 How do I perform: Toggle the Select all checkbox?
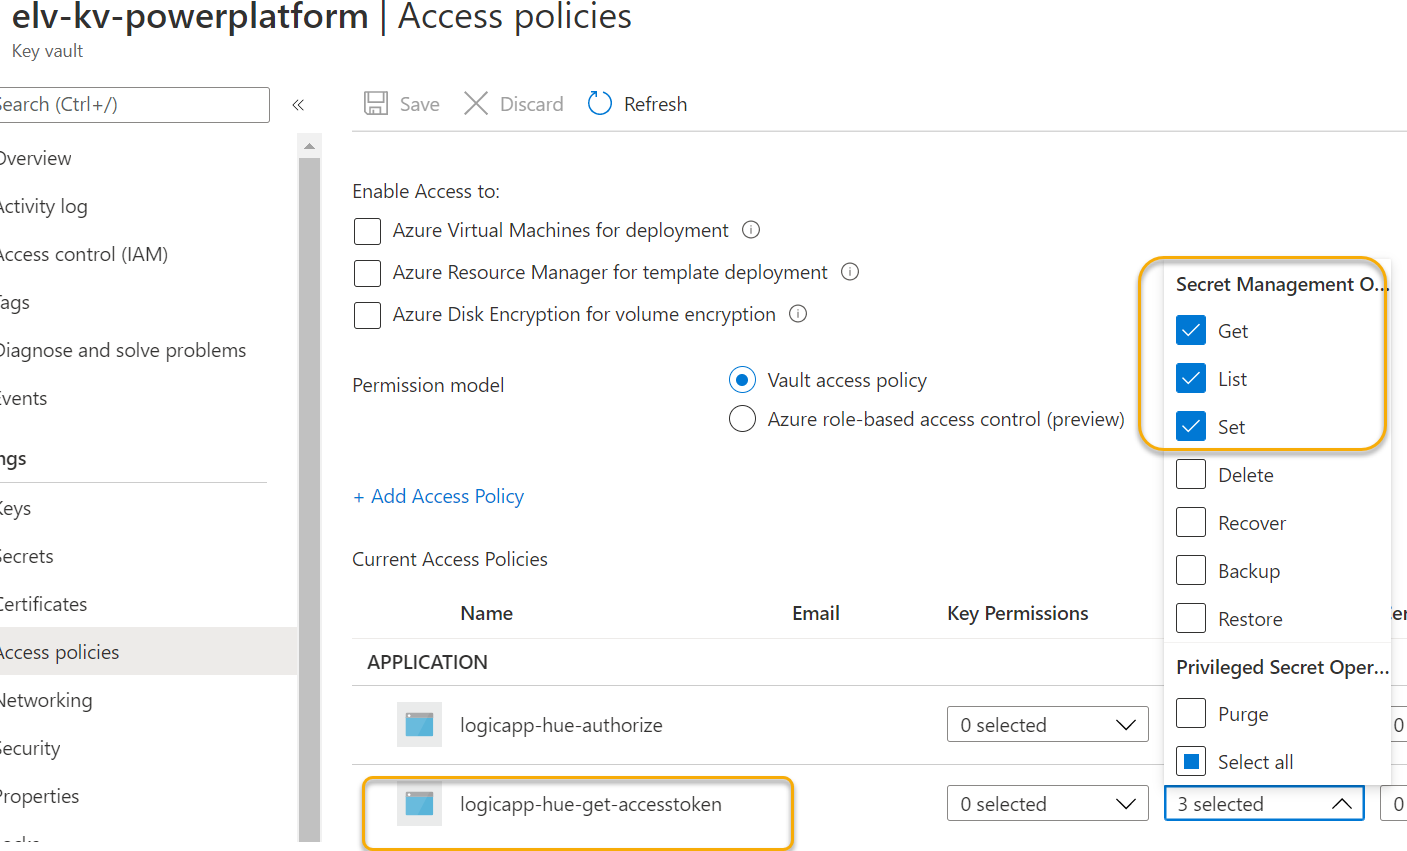(x=1191, y=762)
